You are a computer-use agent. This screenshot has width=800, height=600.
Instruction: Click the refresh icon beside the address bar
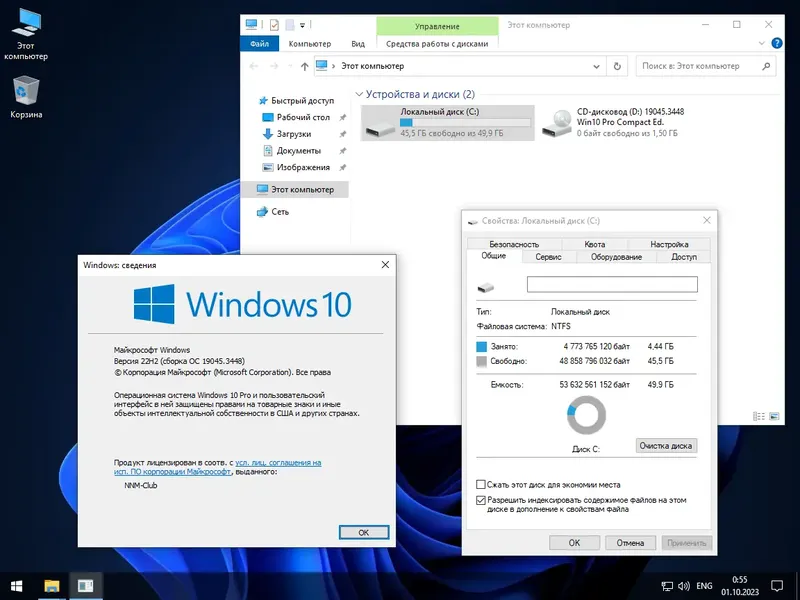(x=618, y=66)
